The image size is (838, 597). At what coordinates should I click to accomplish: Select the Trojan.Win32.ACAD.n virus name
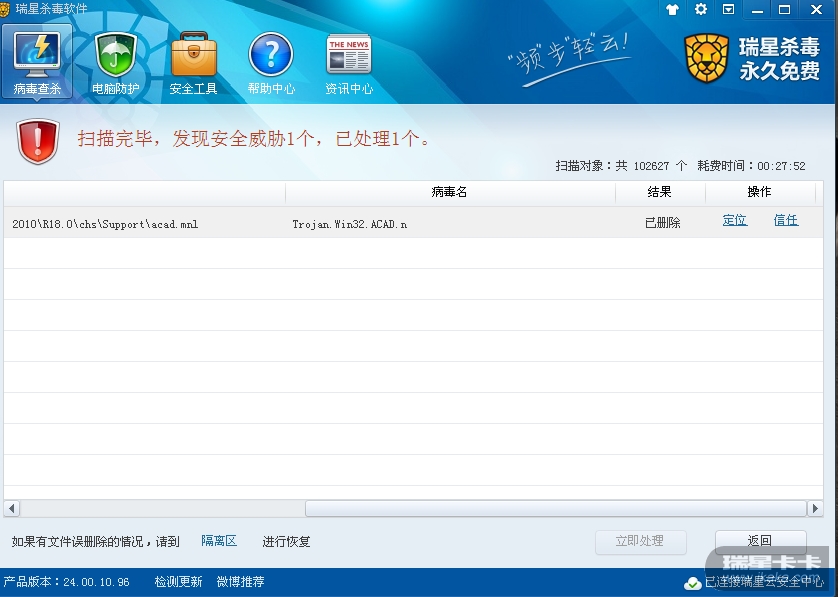coord(350,224)
